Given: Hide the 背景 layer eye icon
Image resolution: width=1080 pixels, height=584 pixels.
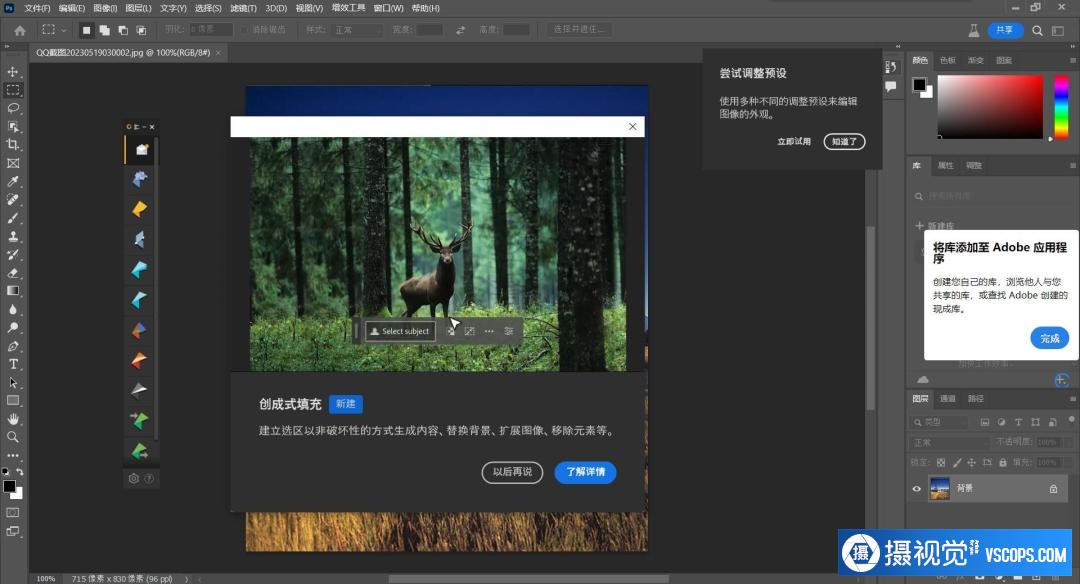Looking at the screenshot, I should click(917, 489).
